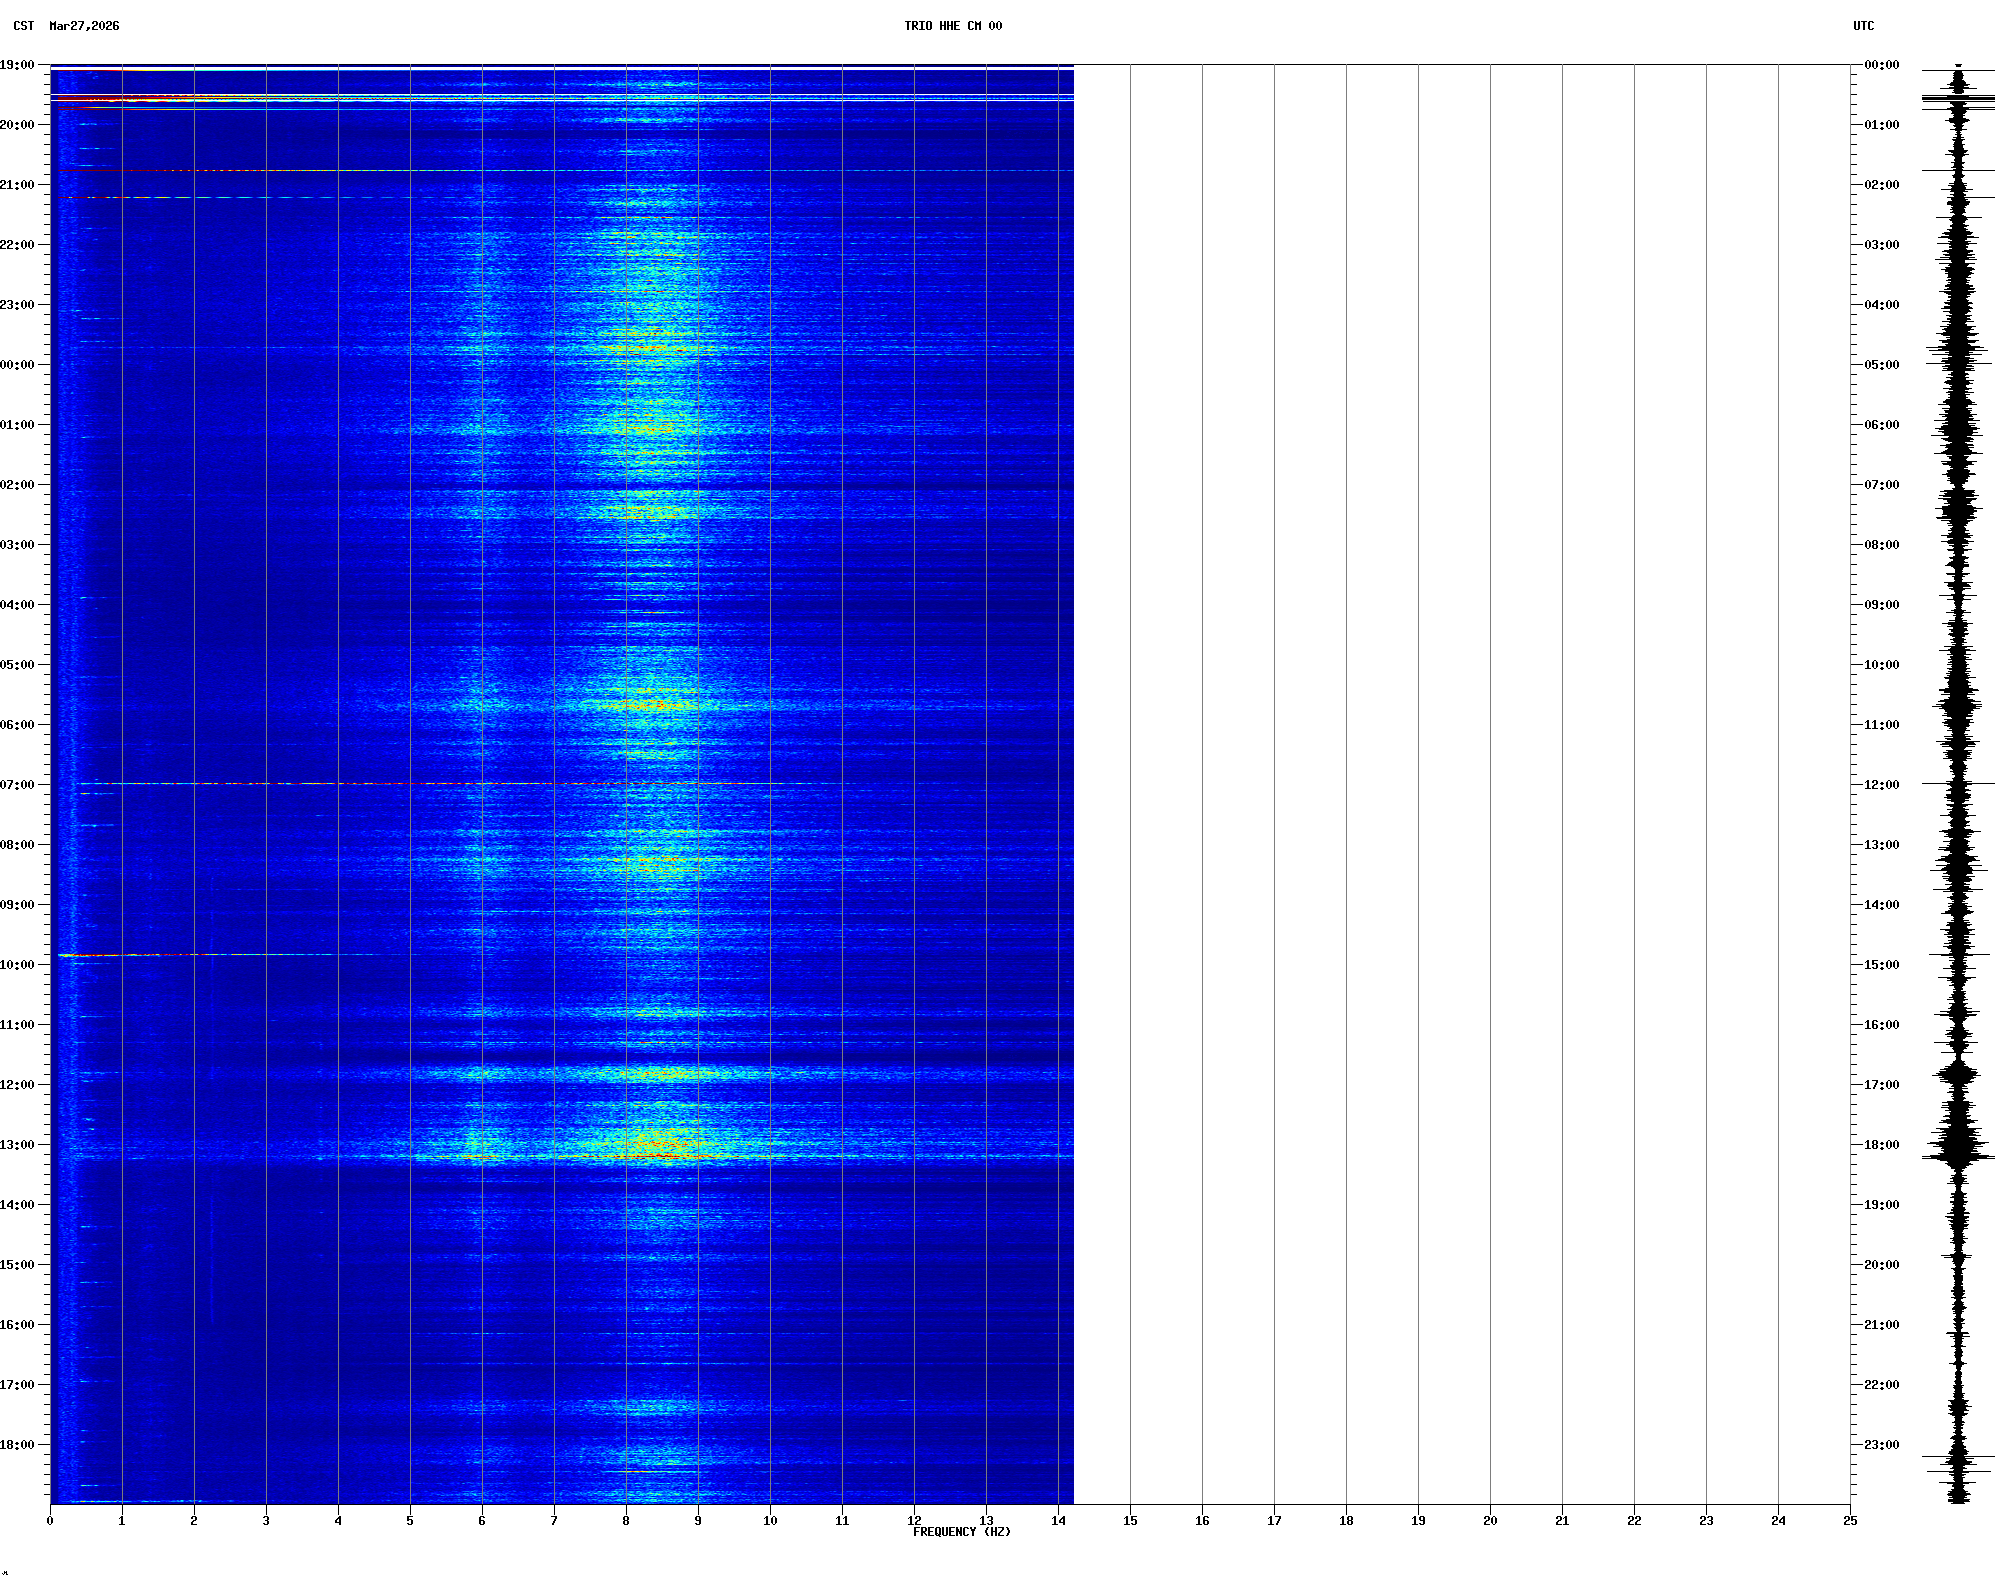Click frequency axis tick label 8
The height and width of the screenshot is (1584, 2002).
click(626, 1521)
